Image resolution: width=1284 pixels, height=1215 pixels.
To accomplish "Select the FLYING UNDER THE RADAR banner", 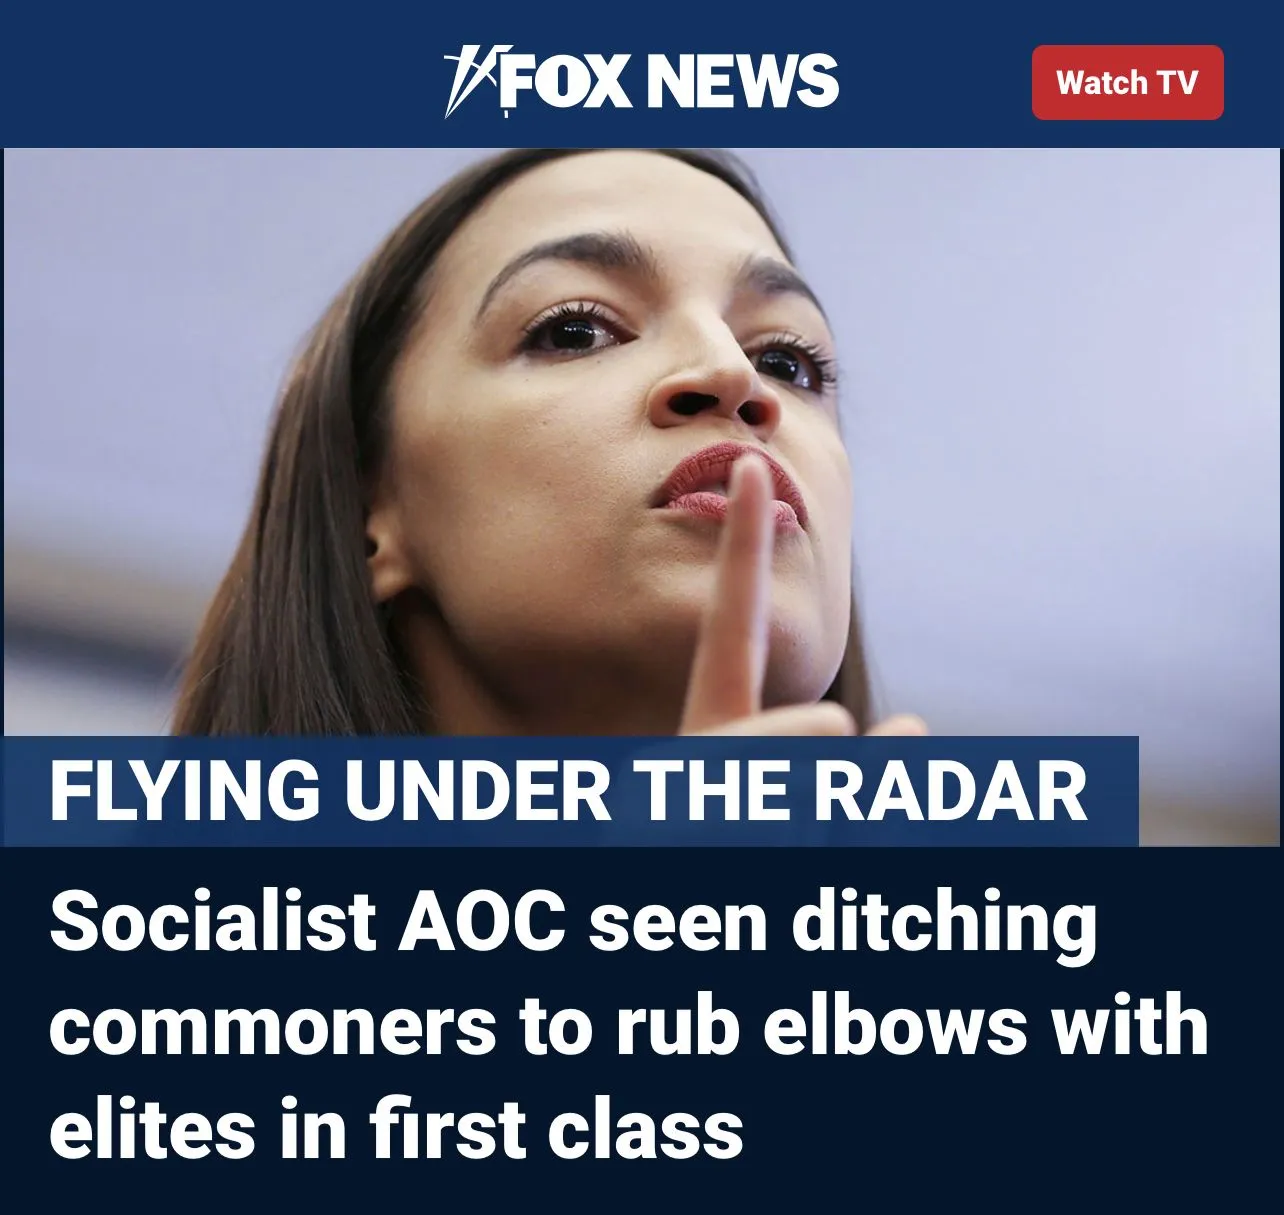I will point(570,792).
